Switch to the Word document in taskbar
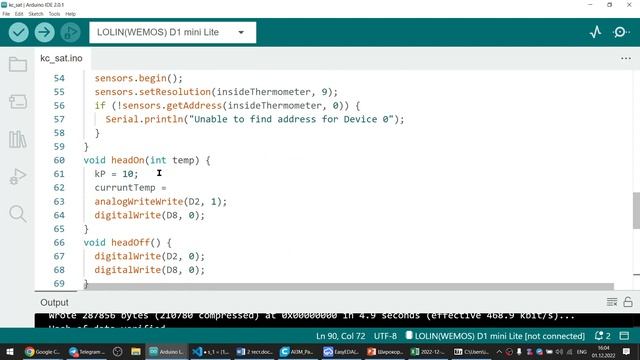 (255, 351)
